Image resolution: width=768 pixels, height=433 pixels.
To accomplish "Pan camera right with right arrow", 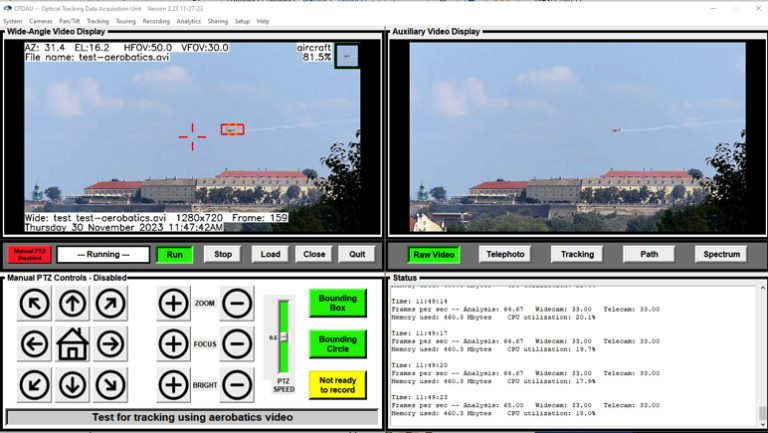I will 110,344.
